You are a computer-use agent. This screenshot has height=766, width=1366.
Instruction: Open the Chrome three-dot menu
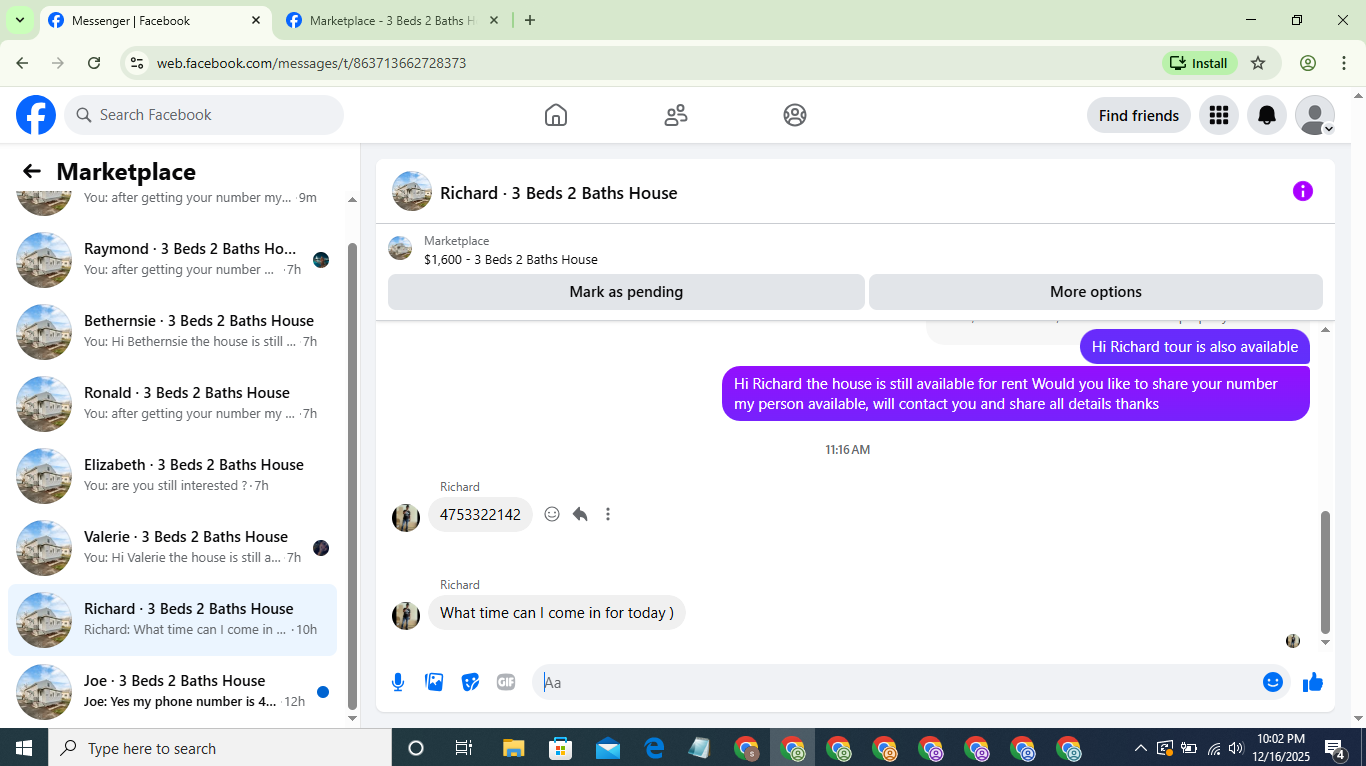1344,63
